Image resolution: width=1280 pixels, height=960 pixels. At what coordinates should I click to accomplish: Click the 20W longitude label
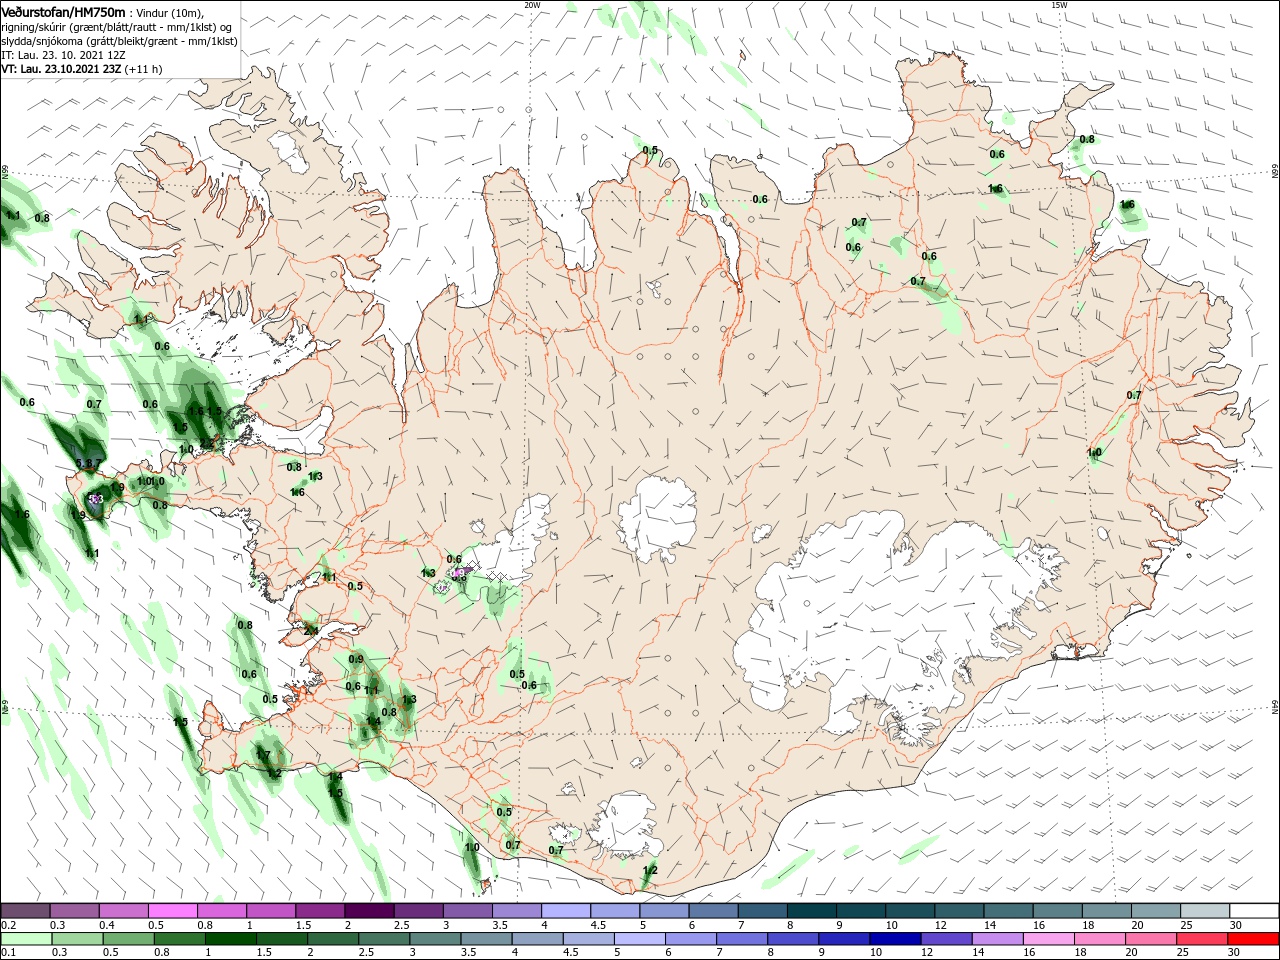[532, 5]
